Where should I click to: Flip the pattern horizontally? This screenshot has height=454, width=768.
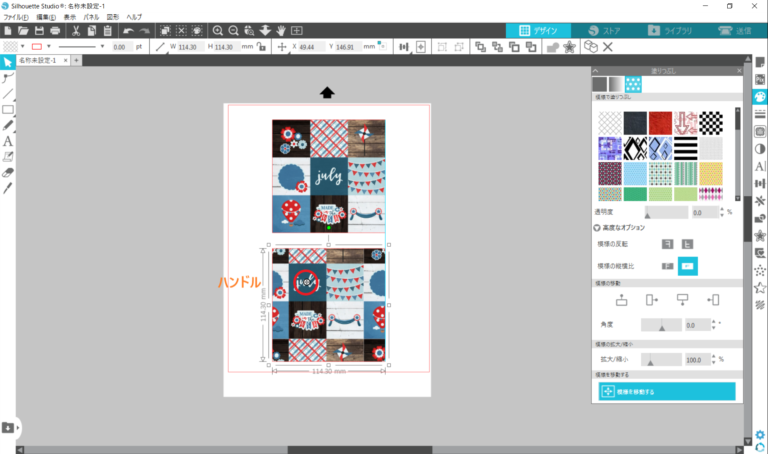(x=667, y=244)
